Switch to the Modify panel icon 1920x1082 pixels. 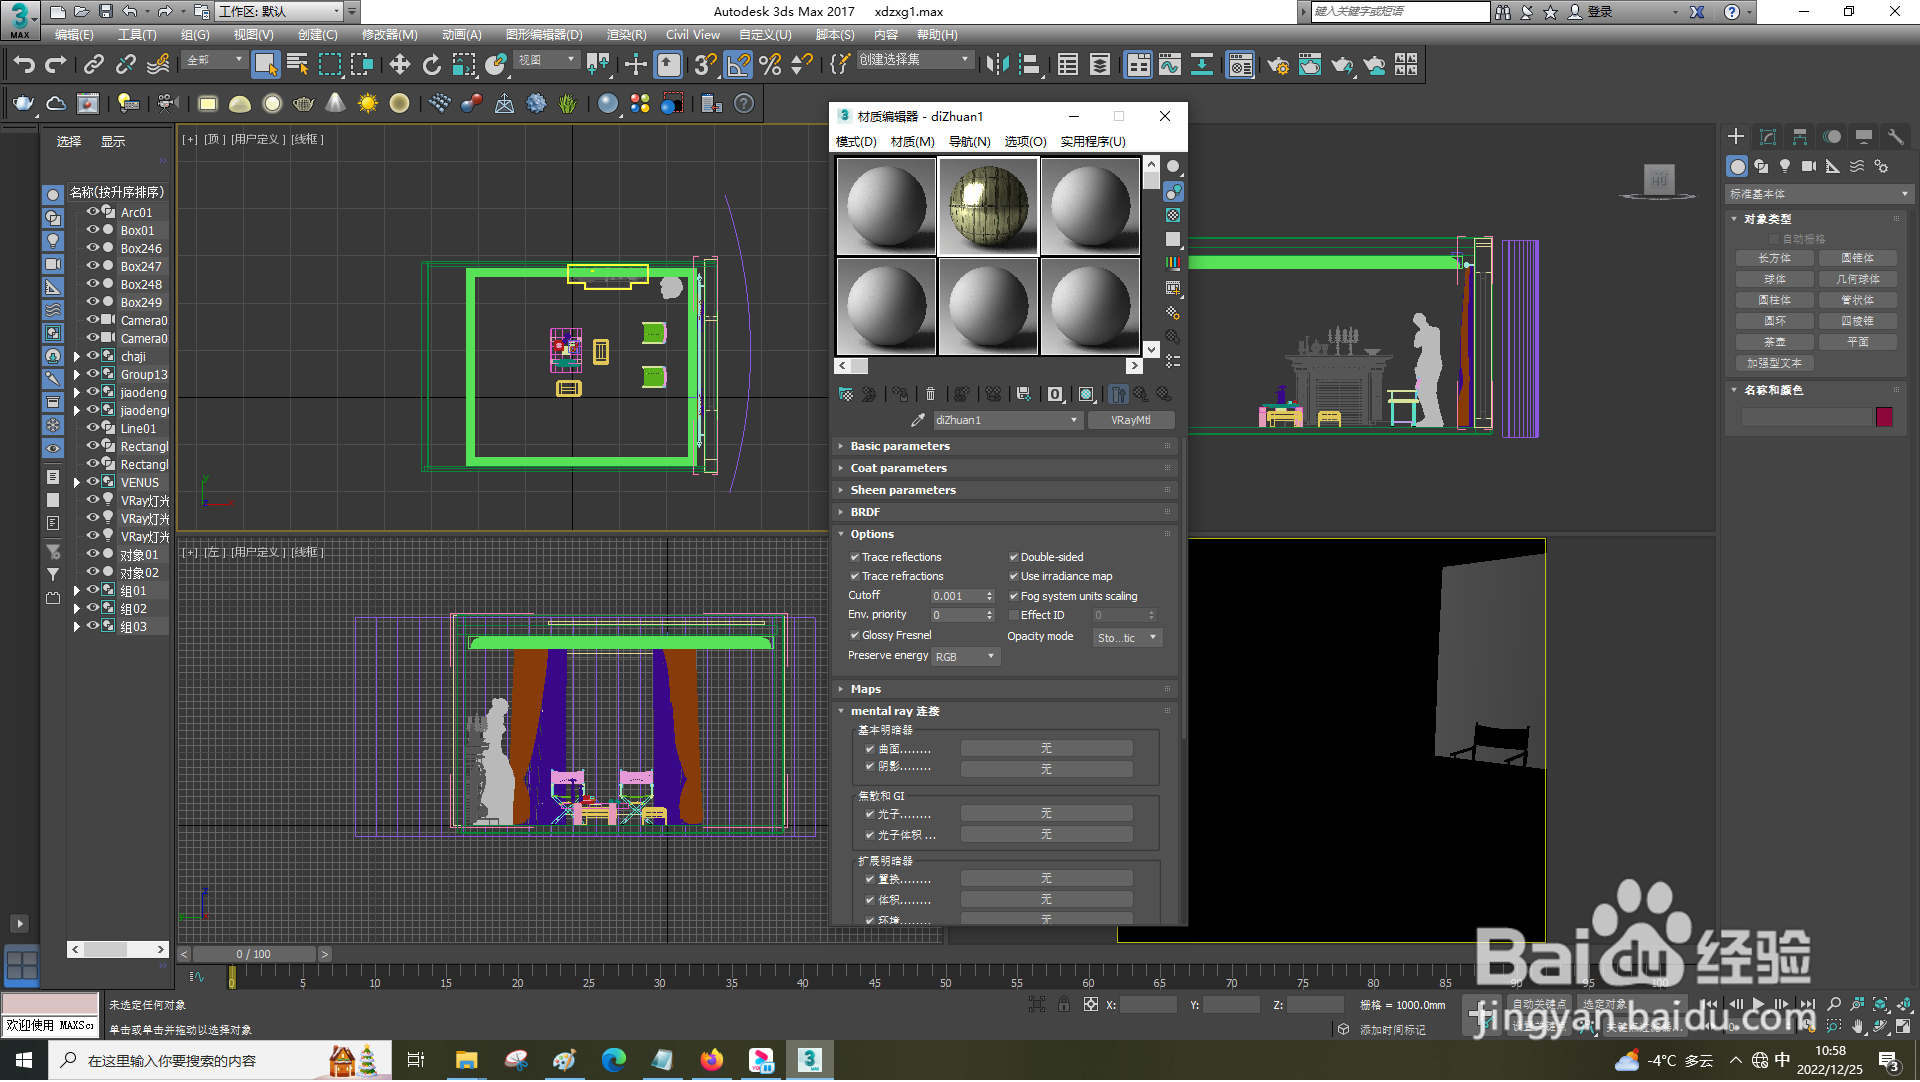[x=1768, y=136]
